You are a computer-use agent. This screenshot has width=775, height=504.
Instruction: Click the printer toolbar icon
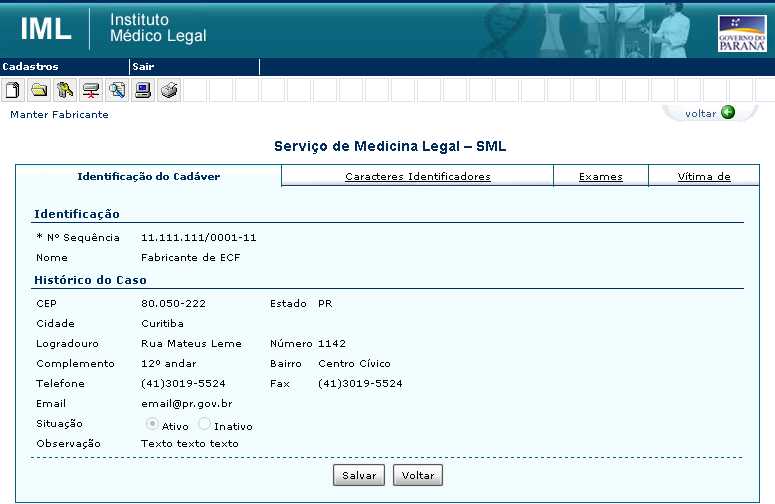[x=169, y=91]
